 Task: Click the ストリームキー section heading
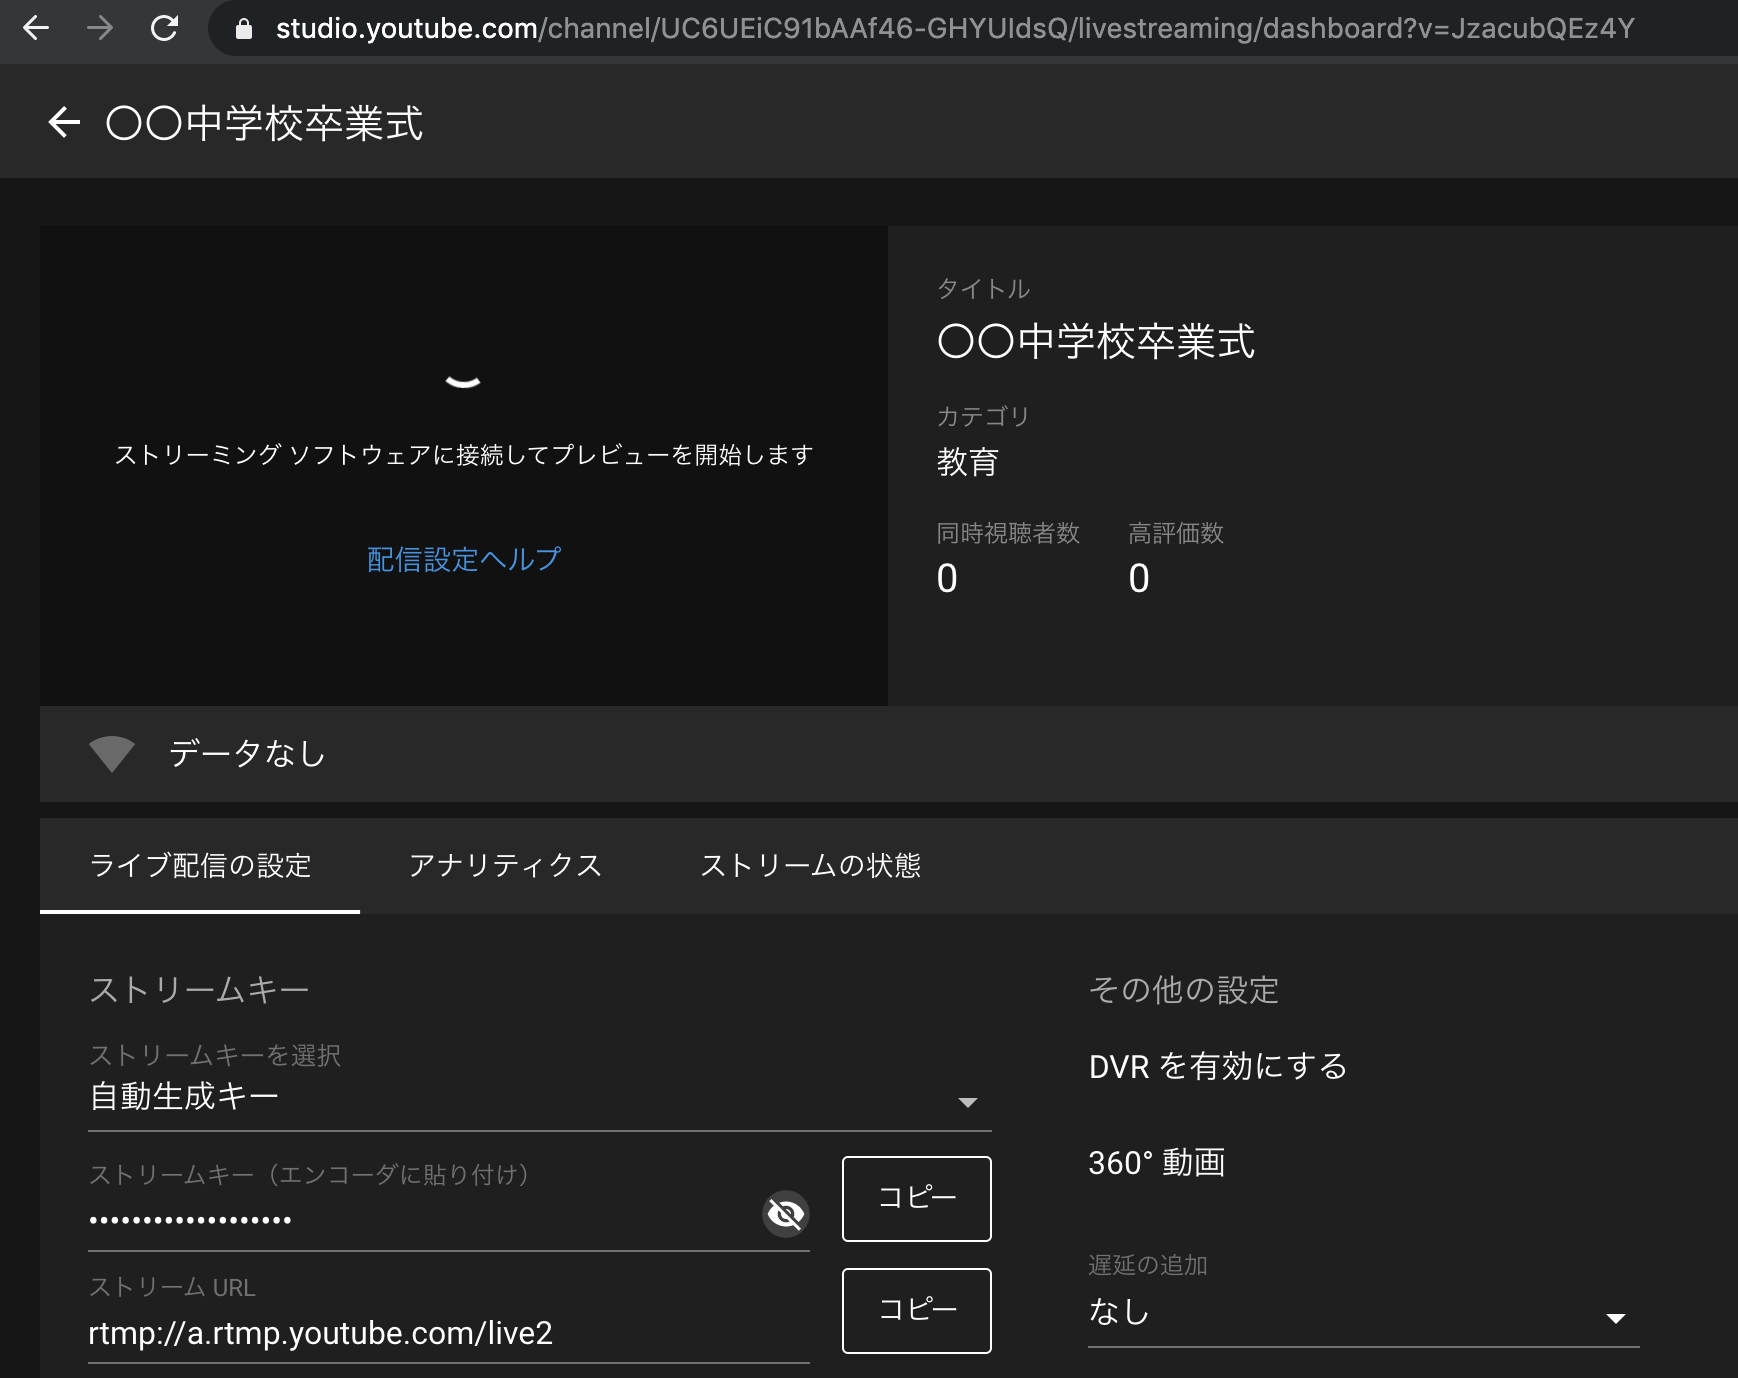point(199,990)
